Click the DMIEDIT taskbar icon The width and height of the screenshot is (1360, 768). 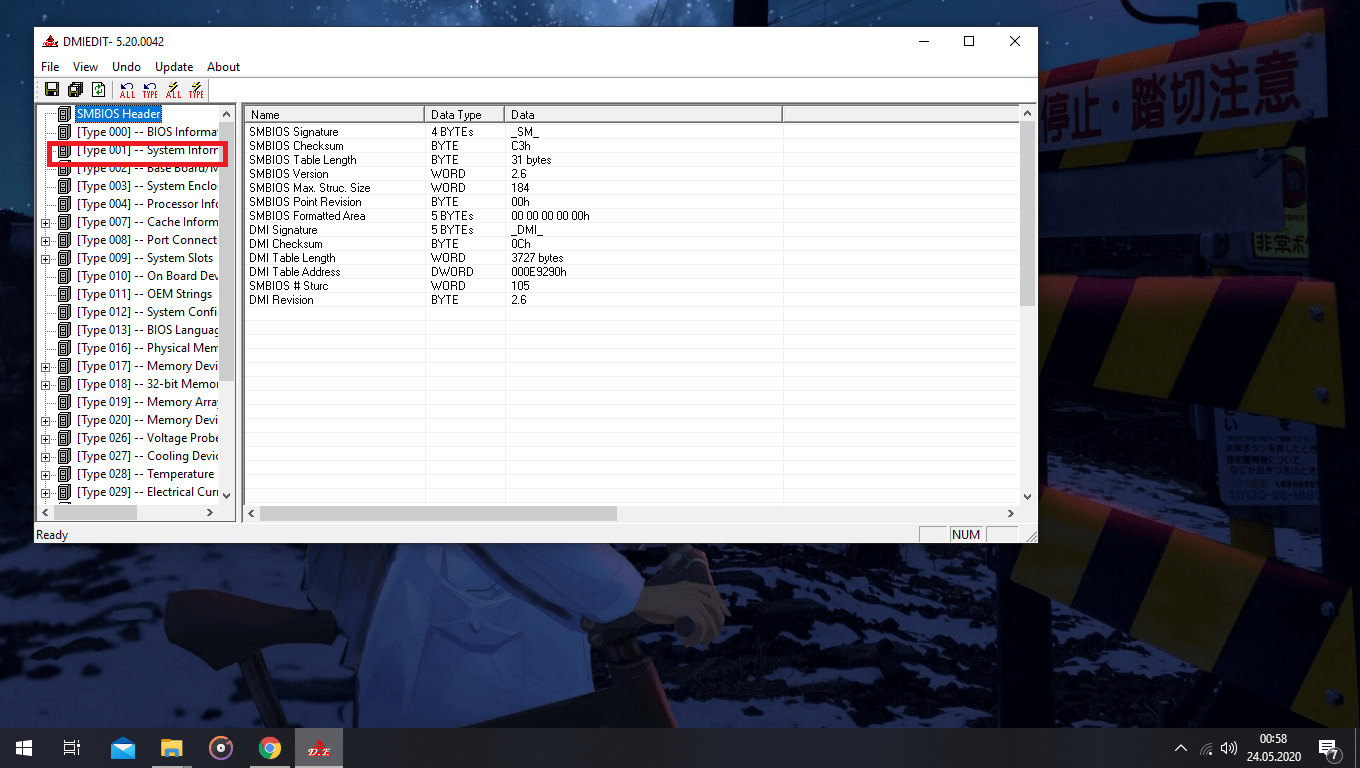(319, 748)
